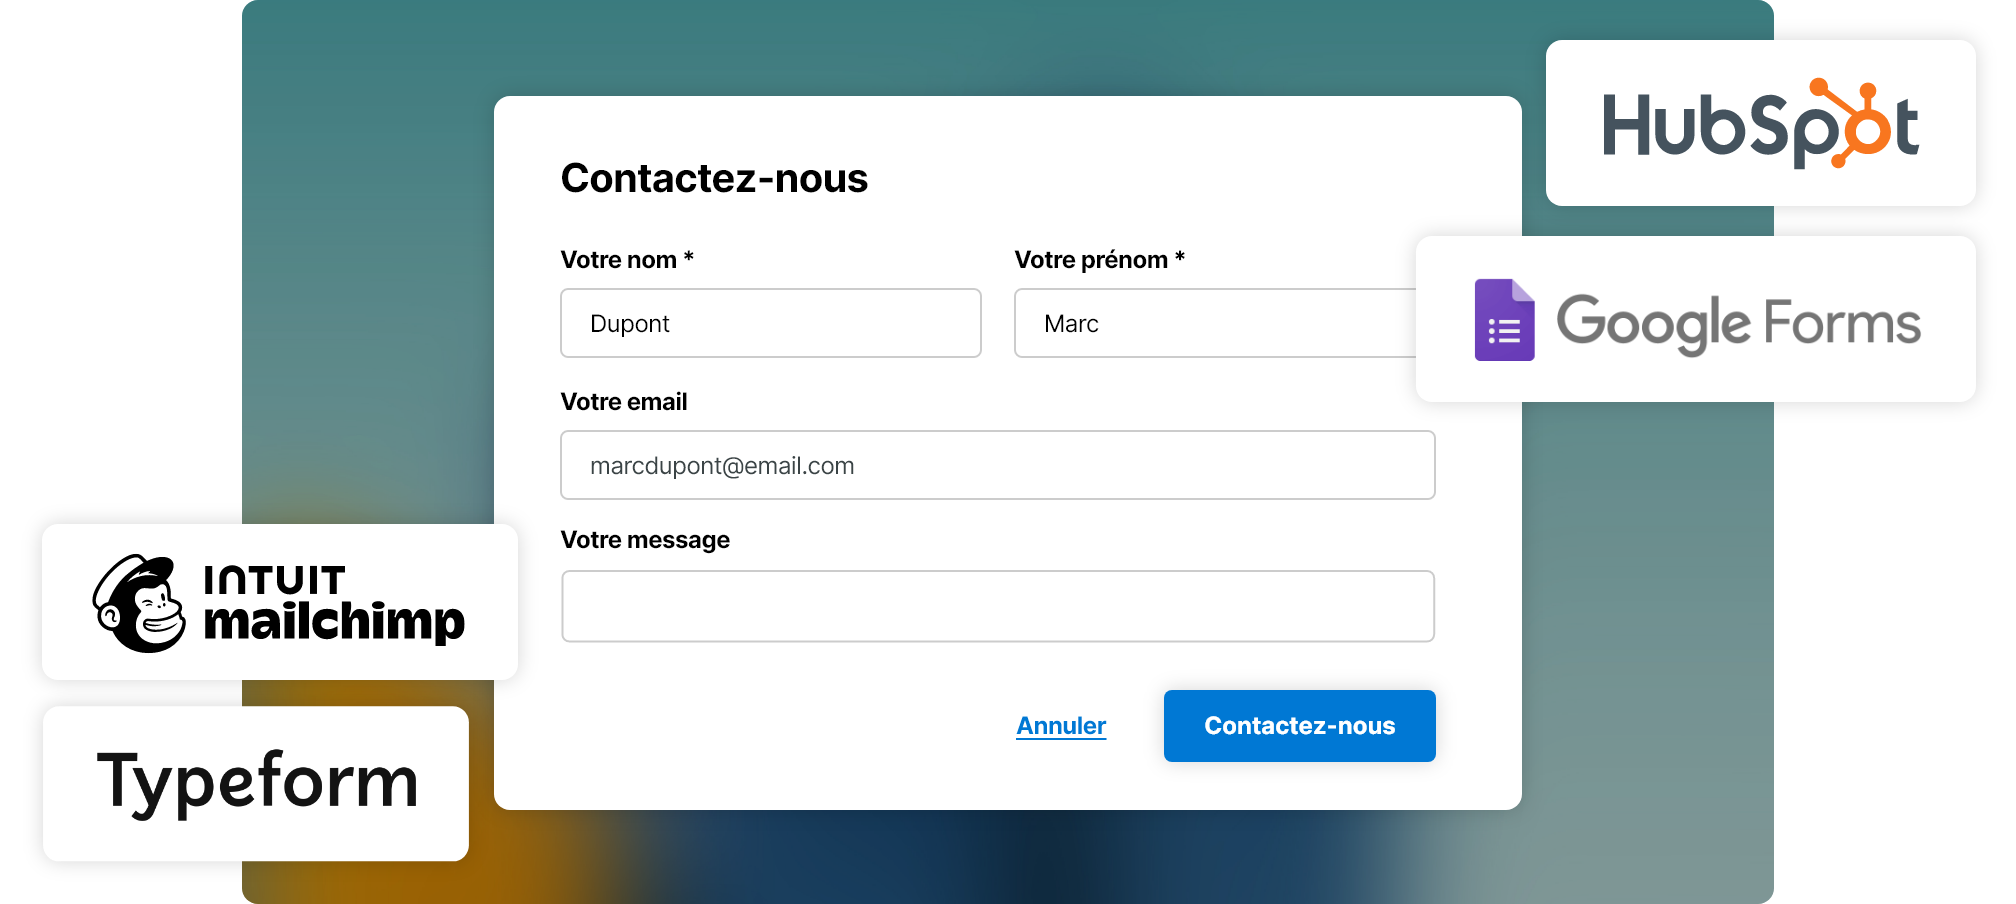Focus the Votre nom field containing Dupont
This screenshot has height=904, width=2016.
770,323
